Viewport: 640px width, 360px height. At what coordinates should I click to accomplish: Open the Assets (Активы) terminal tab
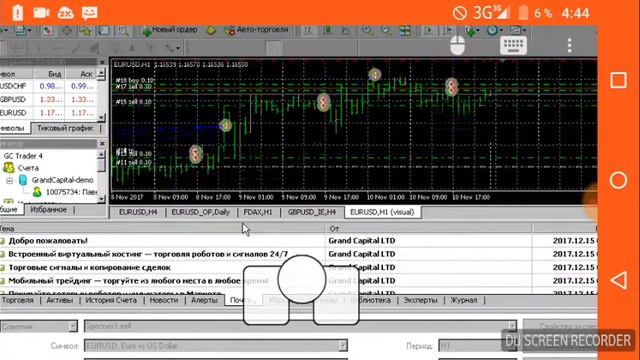pos(60,300)
